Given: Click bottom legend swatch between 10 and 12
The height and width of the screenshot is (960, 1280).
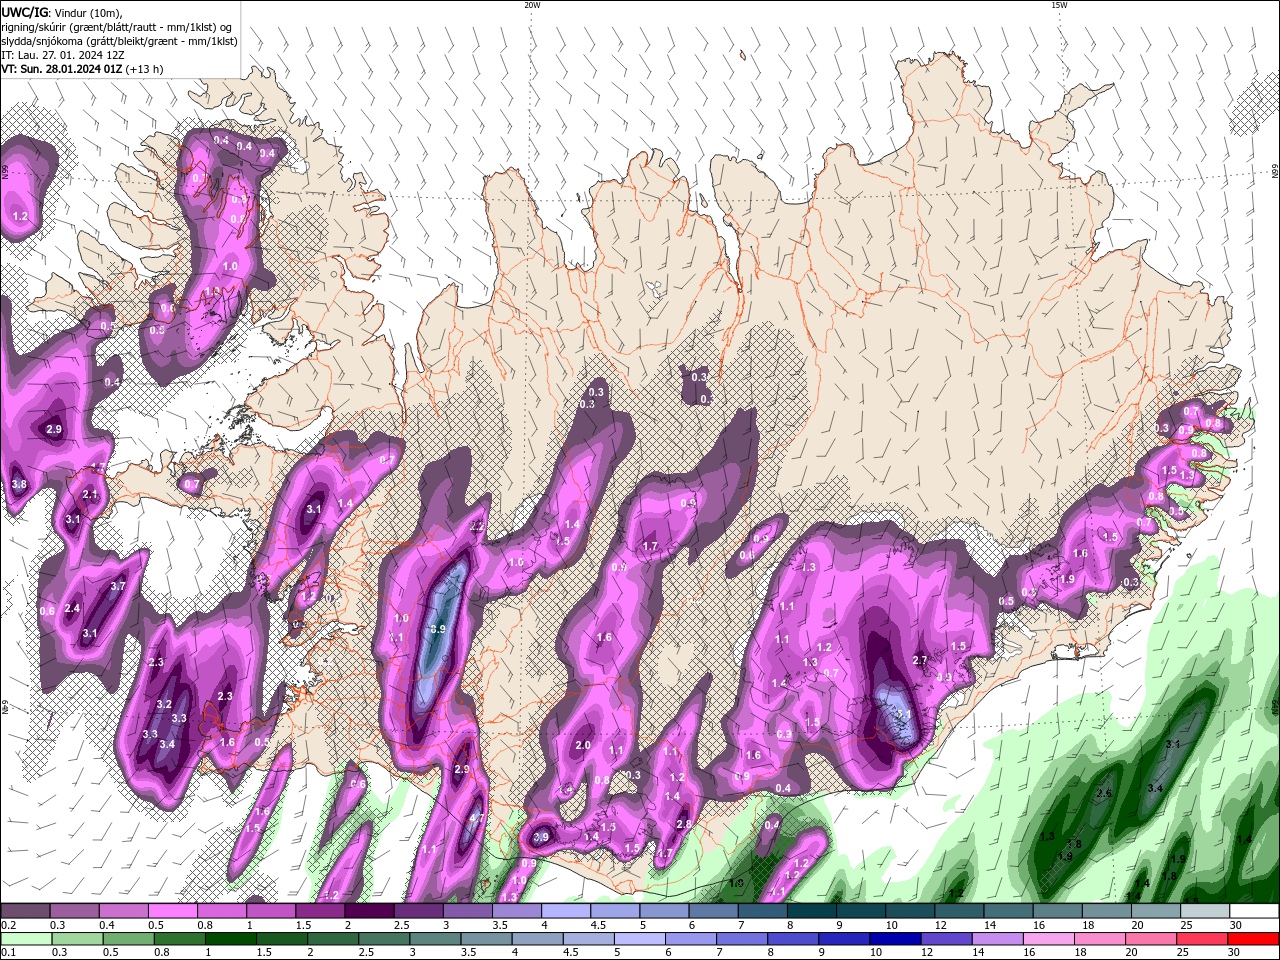Looking at the screenshot, I should (x=896, y=939).
